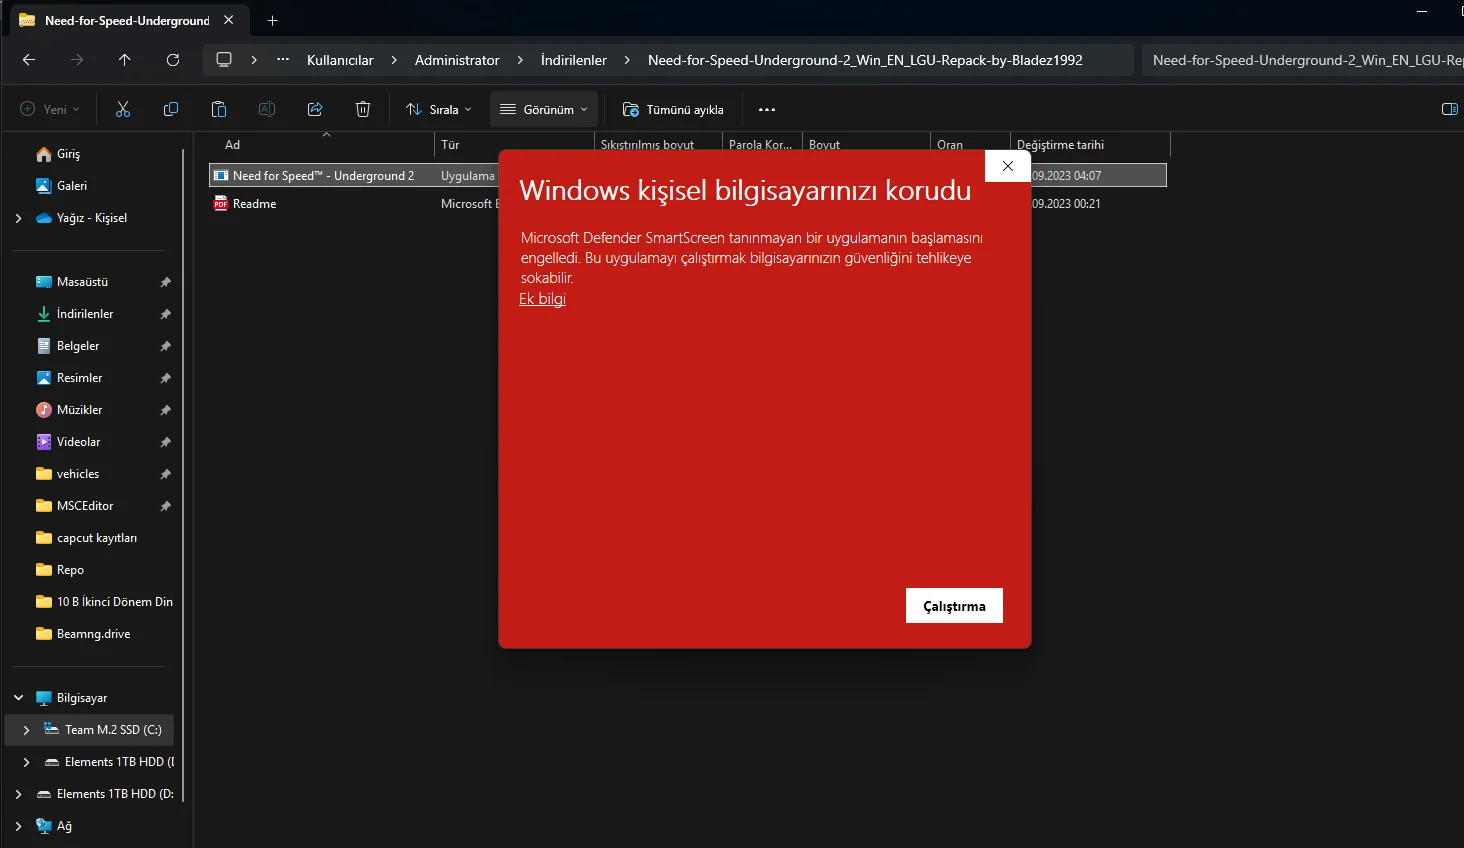This screenshot has height=848, width=1464.
Task: Click the rename icon in toolbar
Action: point(267,109)
